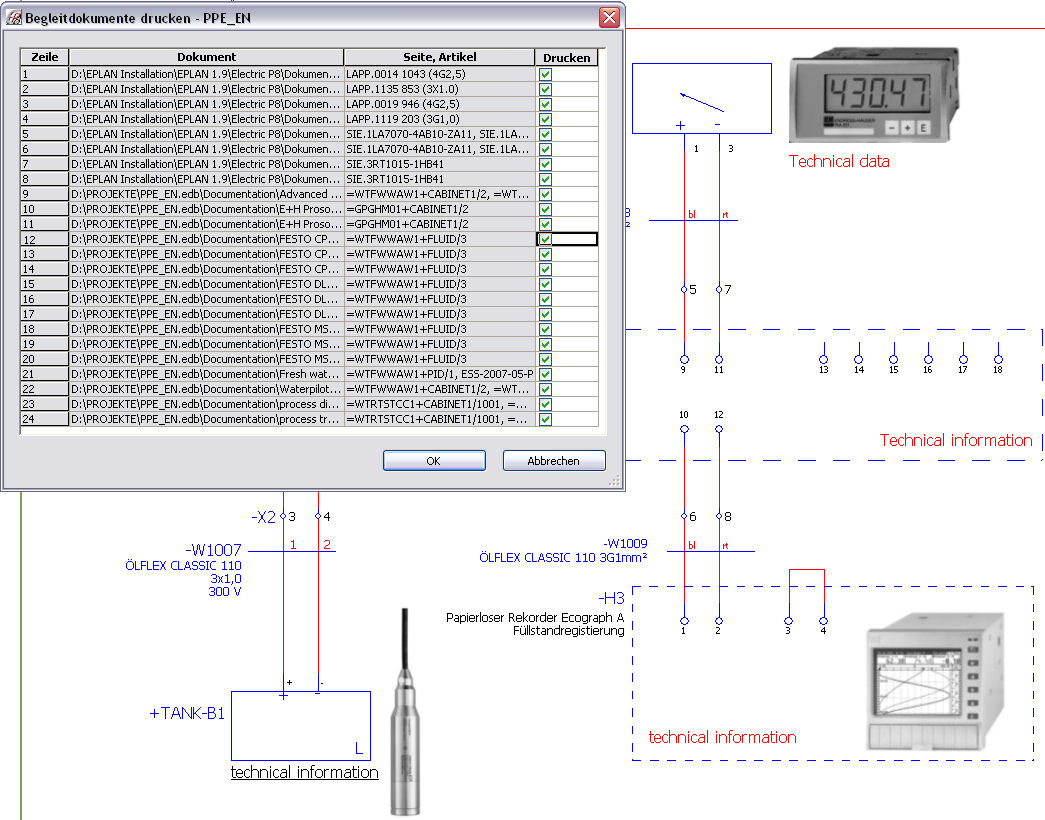Uncheck the Drucken checkbox in row 24
The width and height of the screenshot is (1045, 820).
[545, 419]
